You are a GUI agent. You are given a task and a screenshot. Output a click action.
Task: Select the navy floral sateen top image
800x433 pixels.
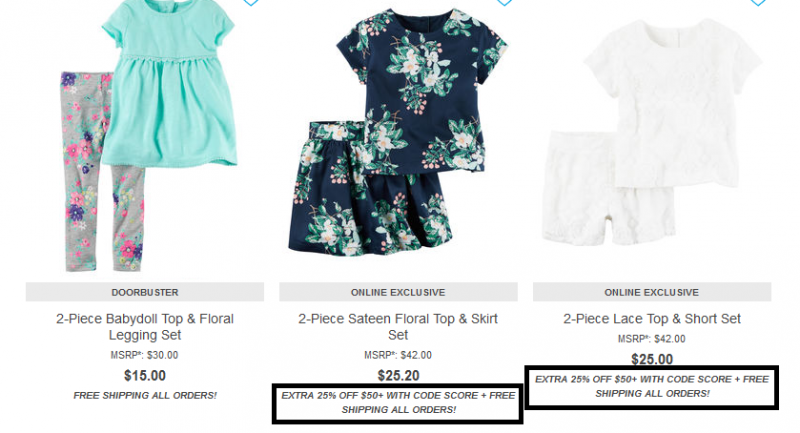(422, 91)
